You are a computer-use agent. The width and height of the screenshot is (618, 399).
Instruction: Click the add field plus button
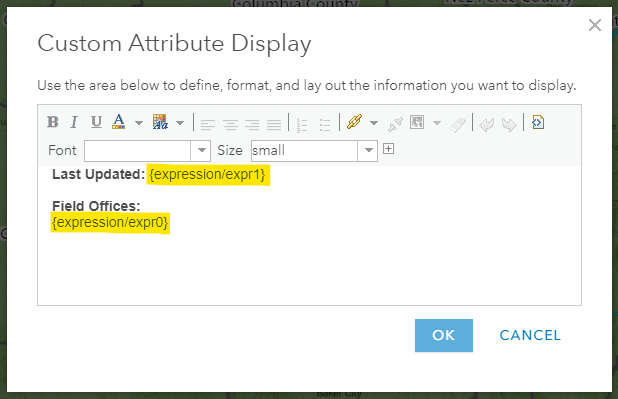pos(389,149)
